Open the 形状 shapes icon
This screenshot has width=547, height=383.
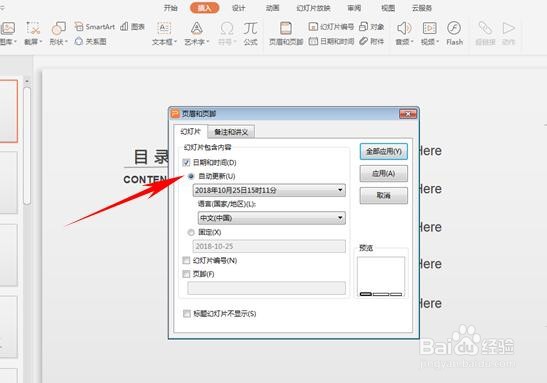pyautogui.click(x=59, y=28)
